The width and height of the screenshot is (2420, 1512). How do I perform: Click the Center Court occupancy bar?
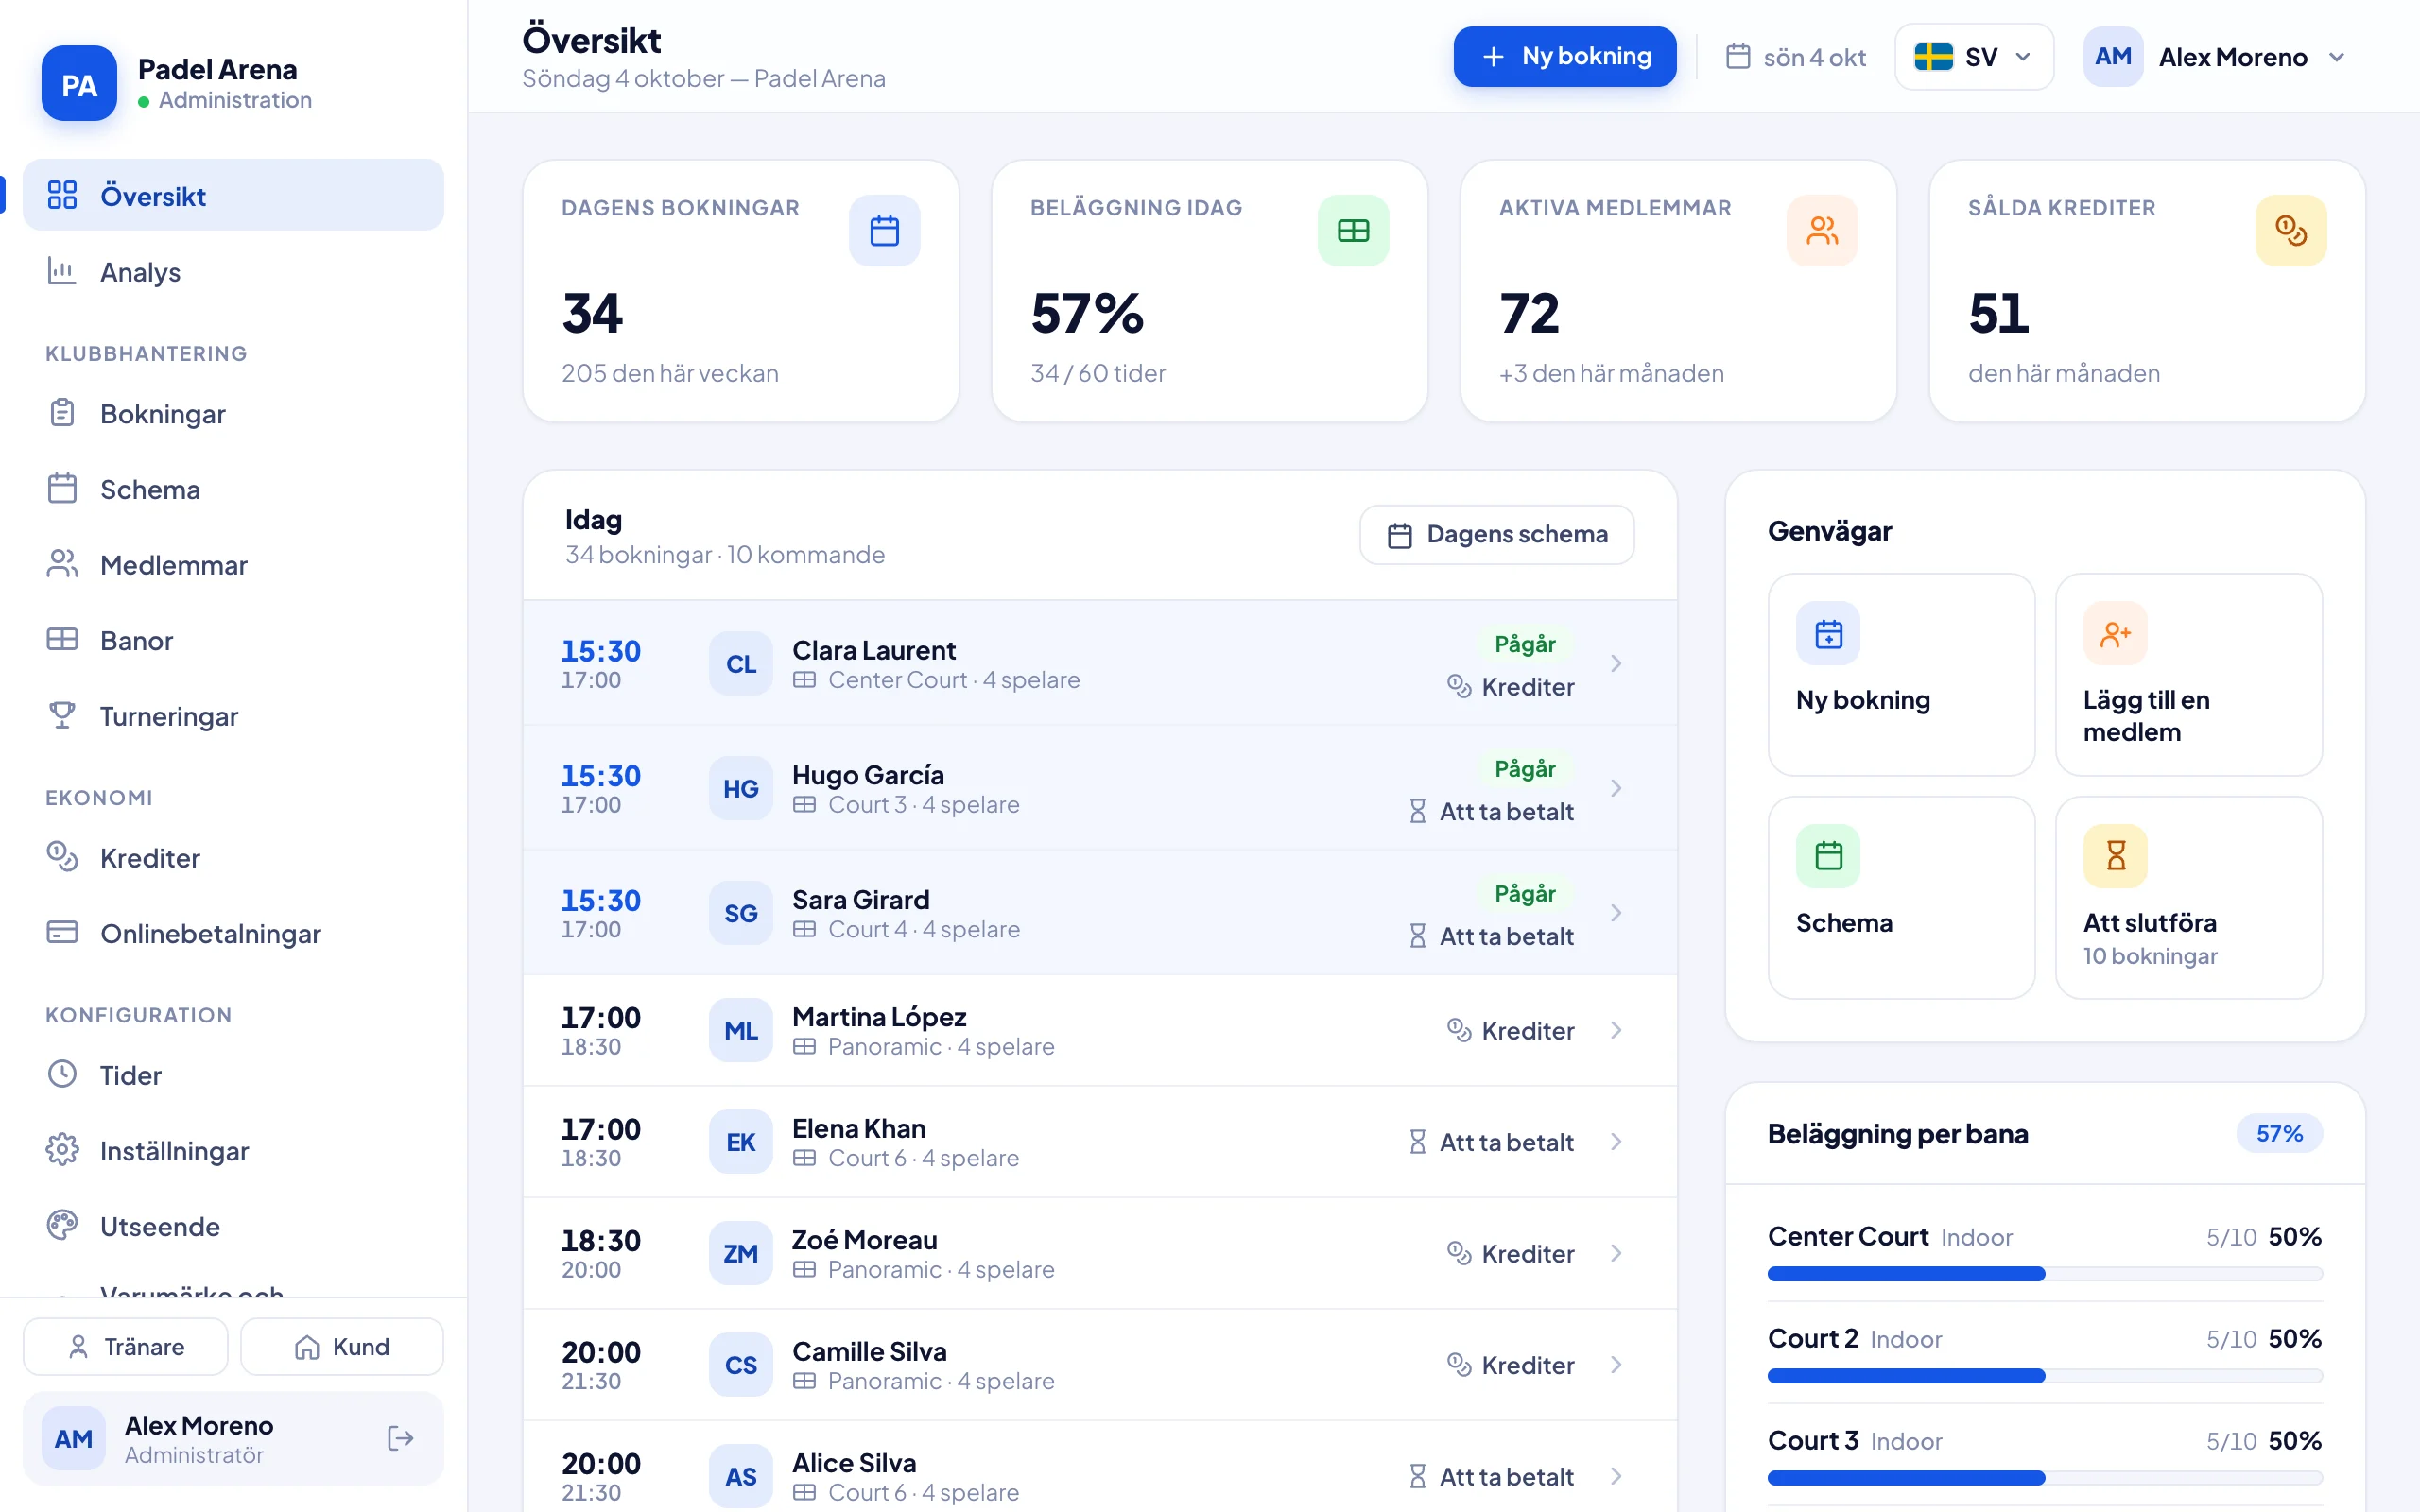[2045, 1274]
